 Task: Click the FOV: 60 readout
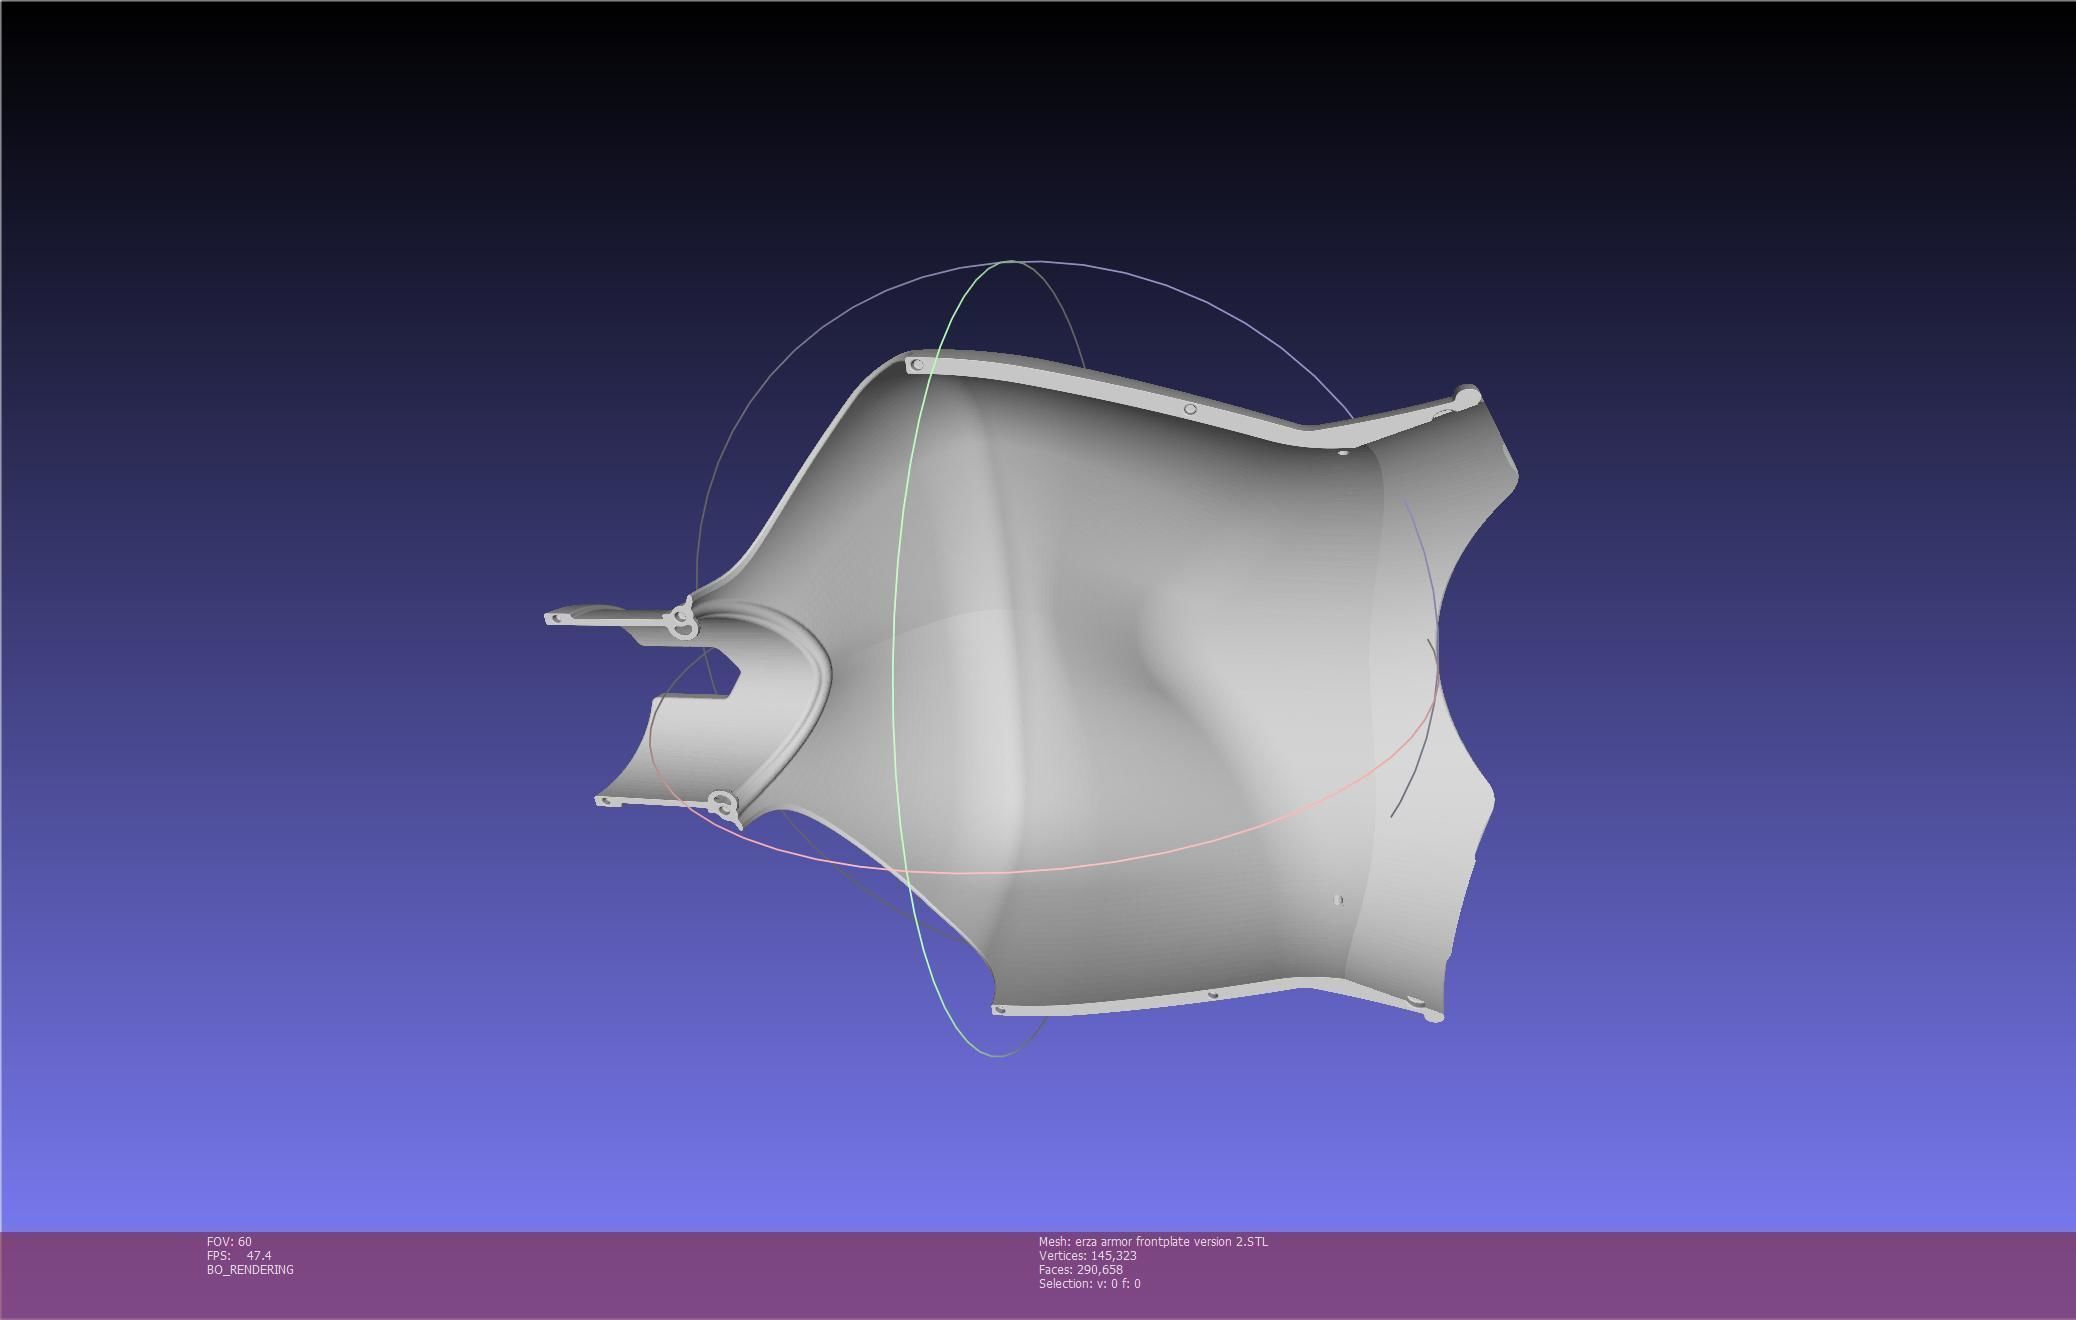(229, 1241)
